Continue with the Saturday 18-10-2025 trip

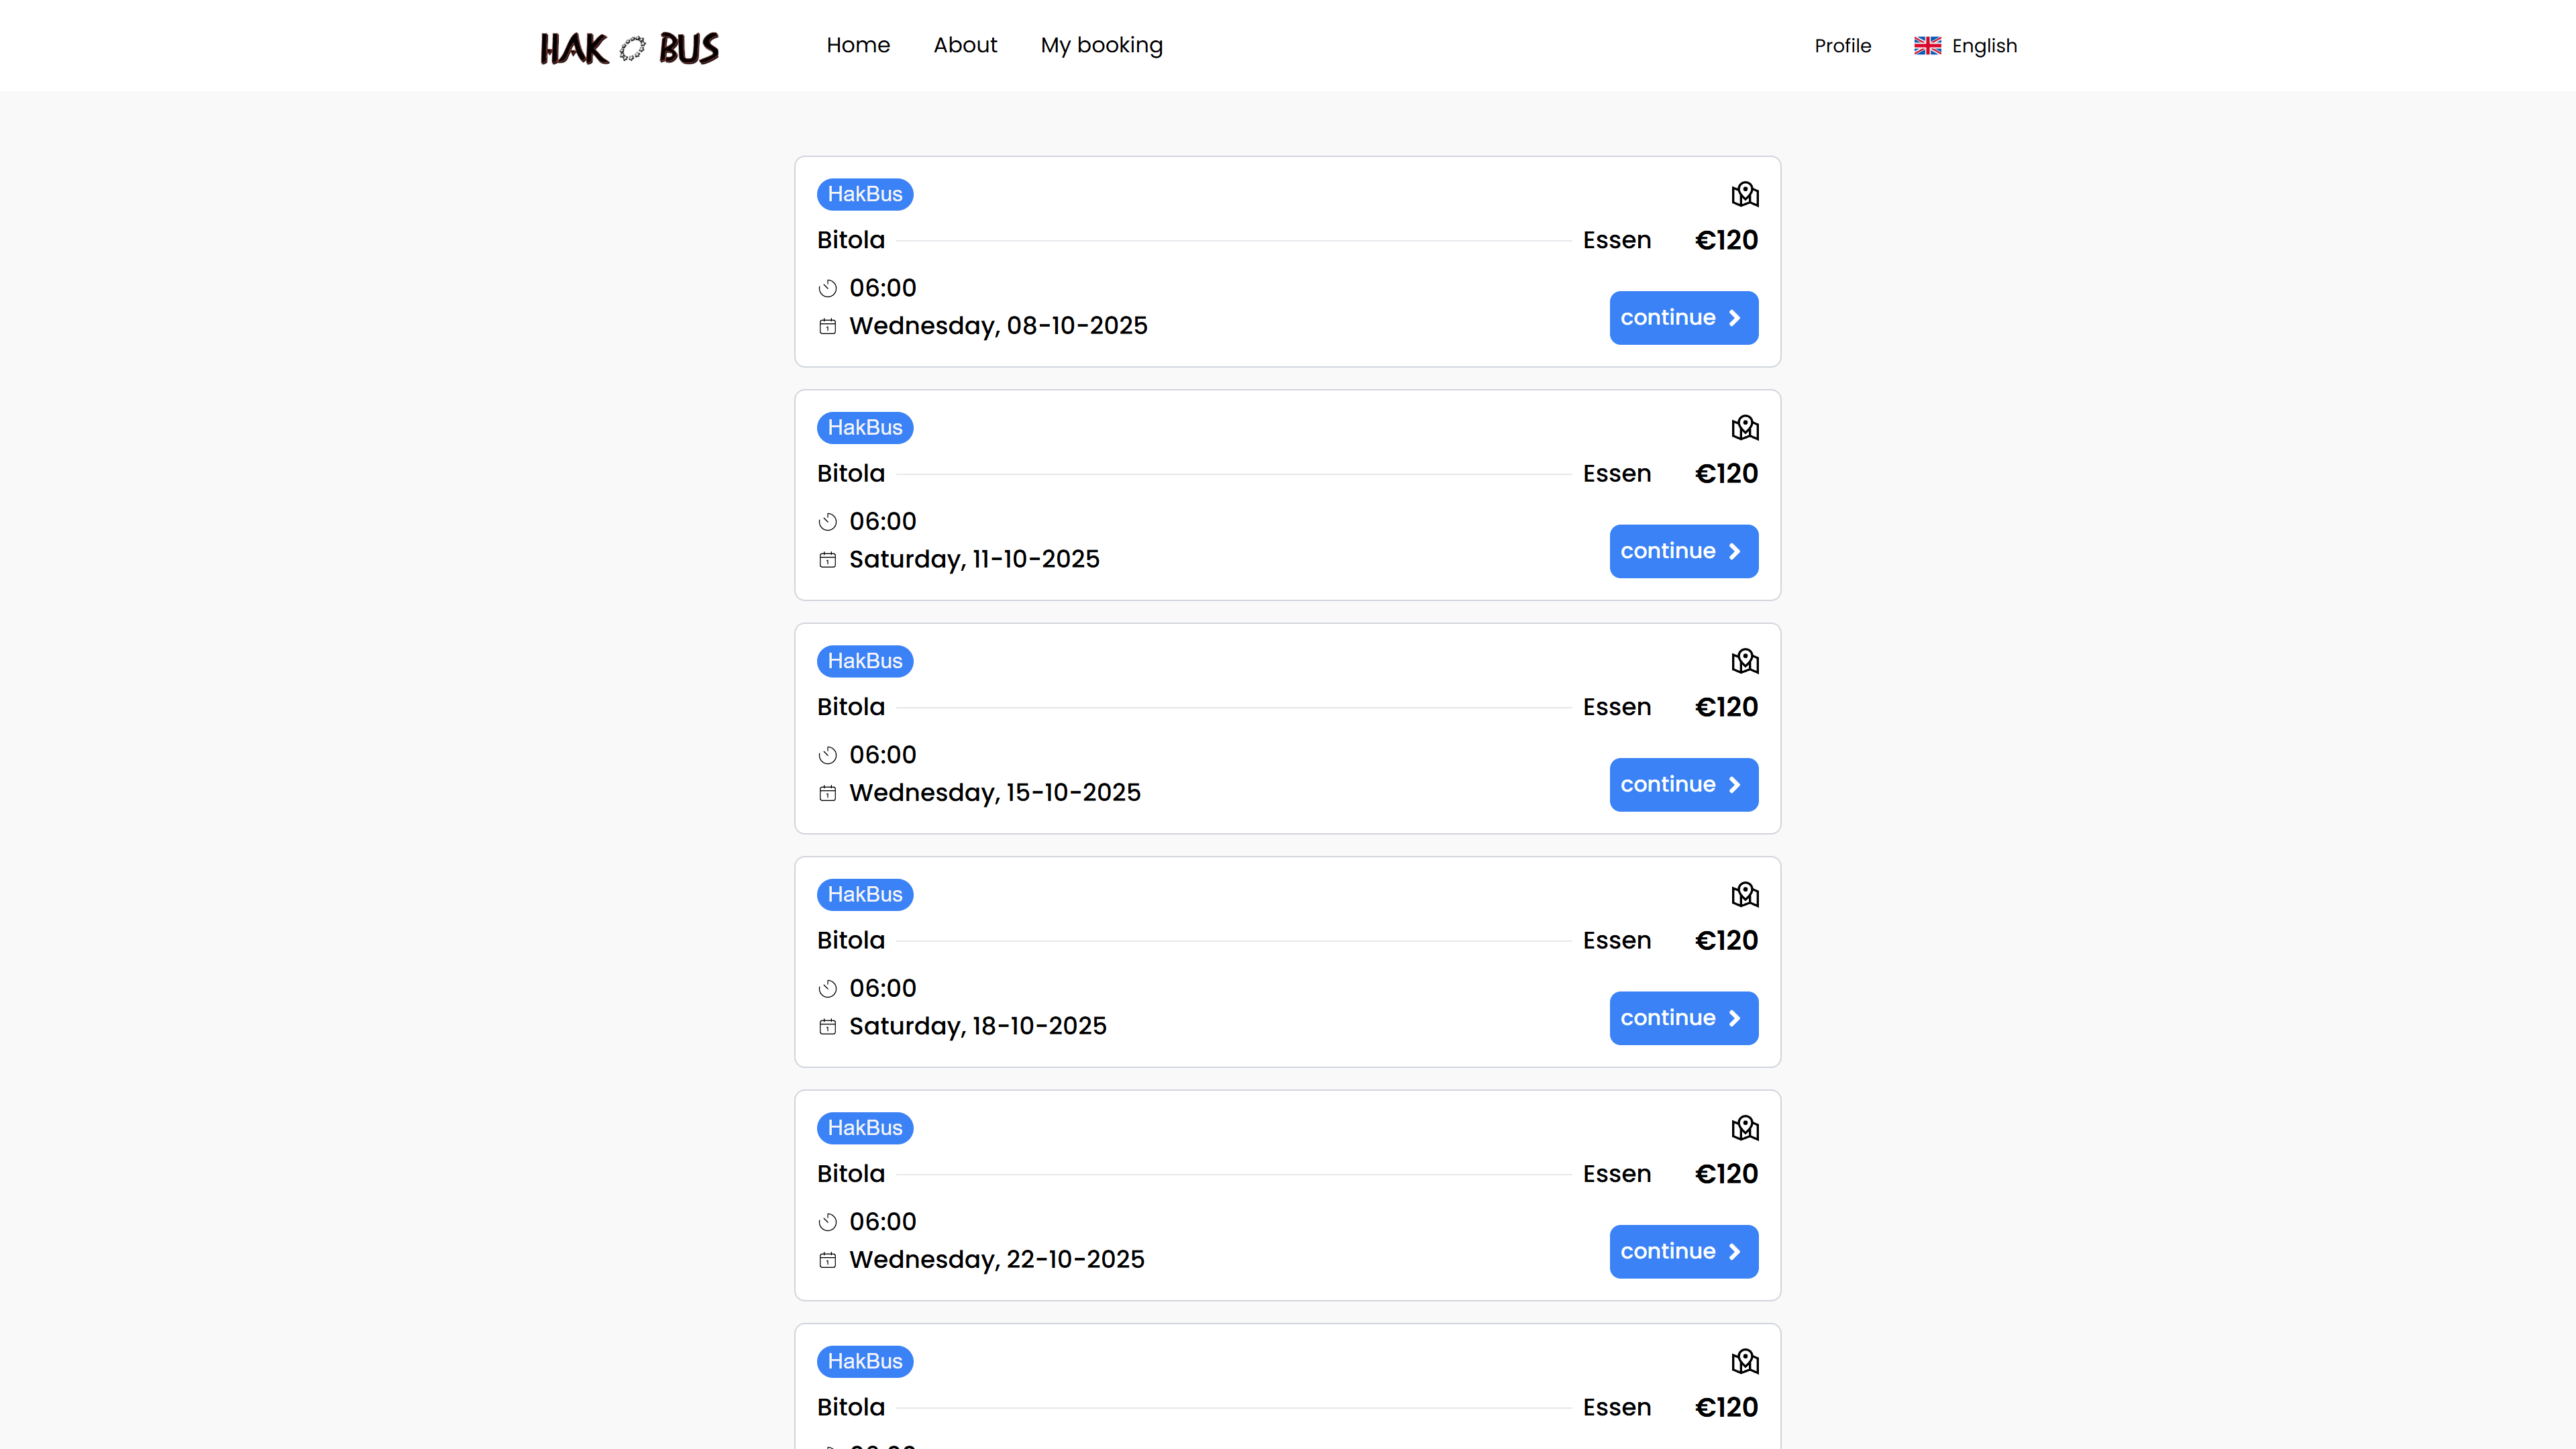pos(1683,1018)
